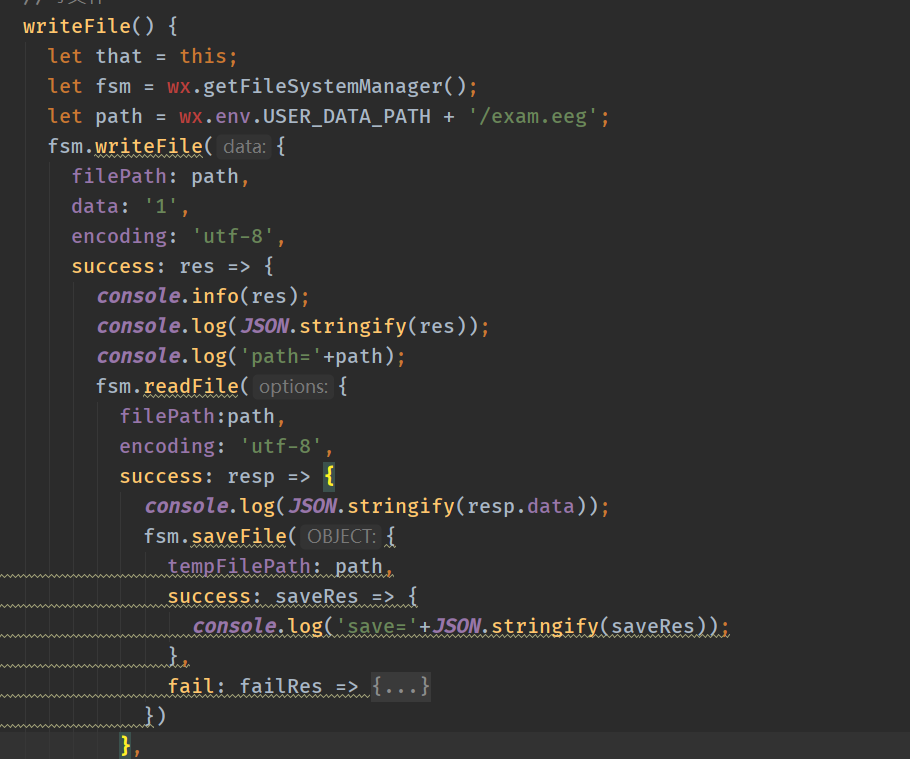Click underlined readFile method
Viewport: 910px width, 759px height.
click(x=191, y=387)
